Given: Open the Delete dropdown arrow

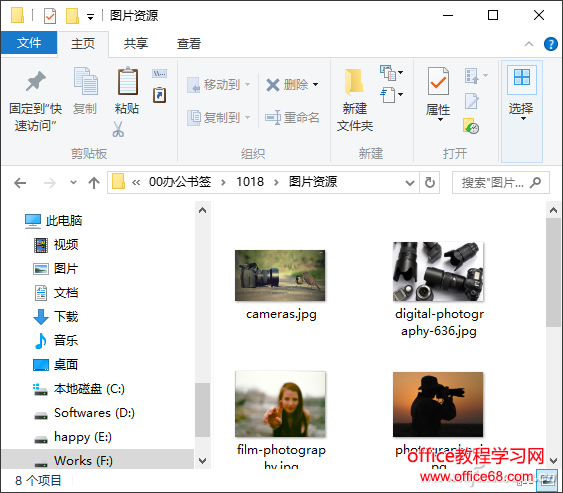Looking at the screenshot, I should 316,85.
